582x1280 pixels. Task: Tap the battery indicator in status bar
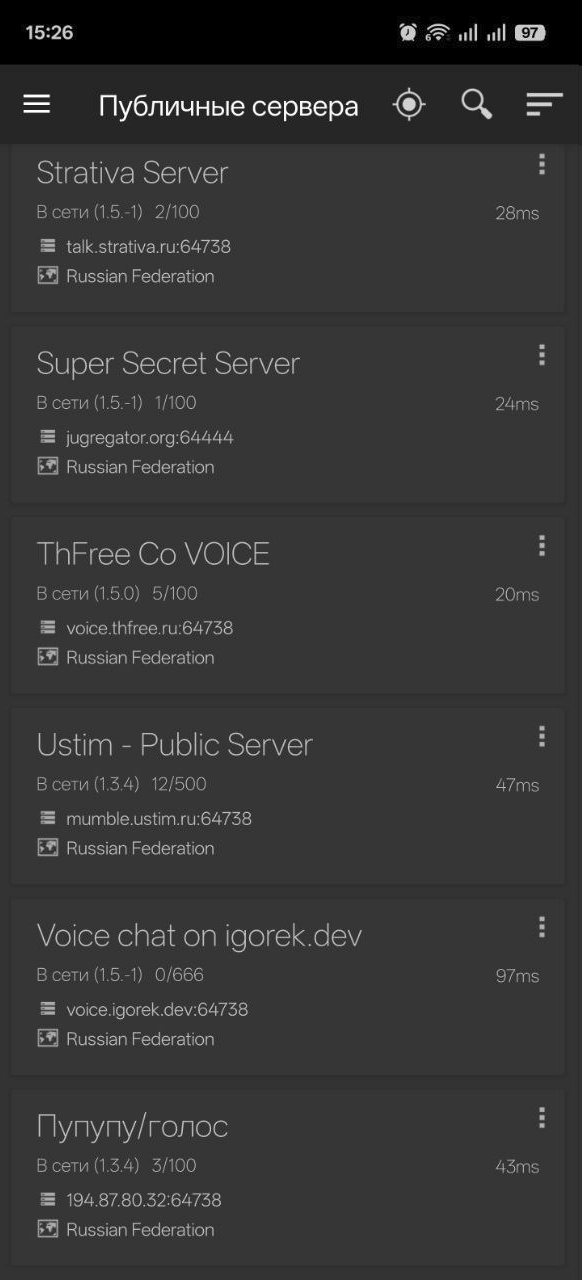530,33
